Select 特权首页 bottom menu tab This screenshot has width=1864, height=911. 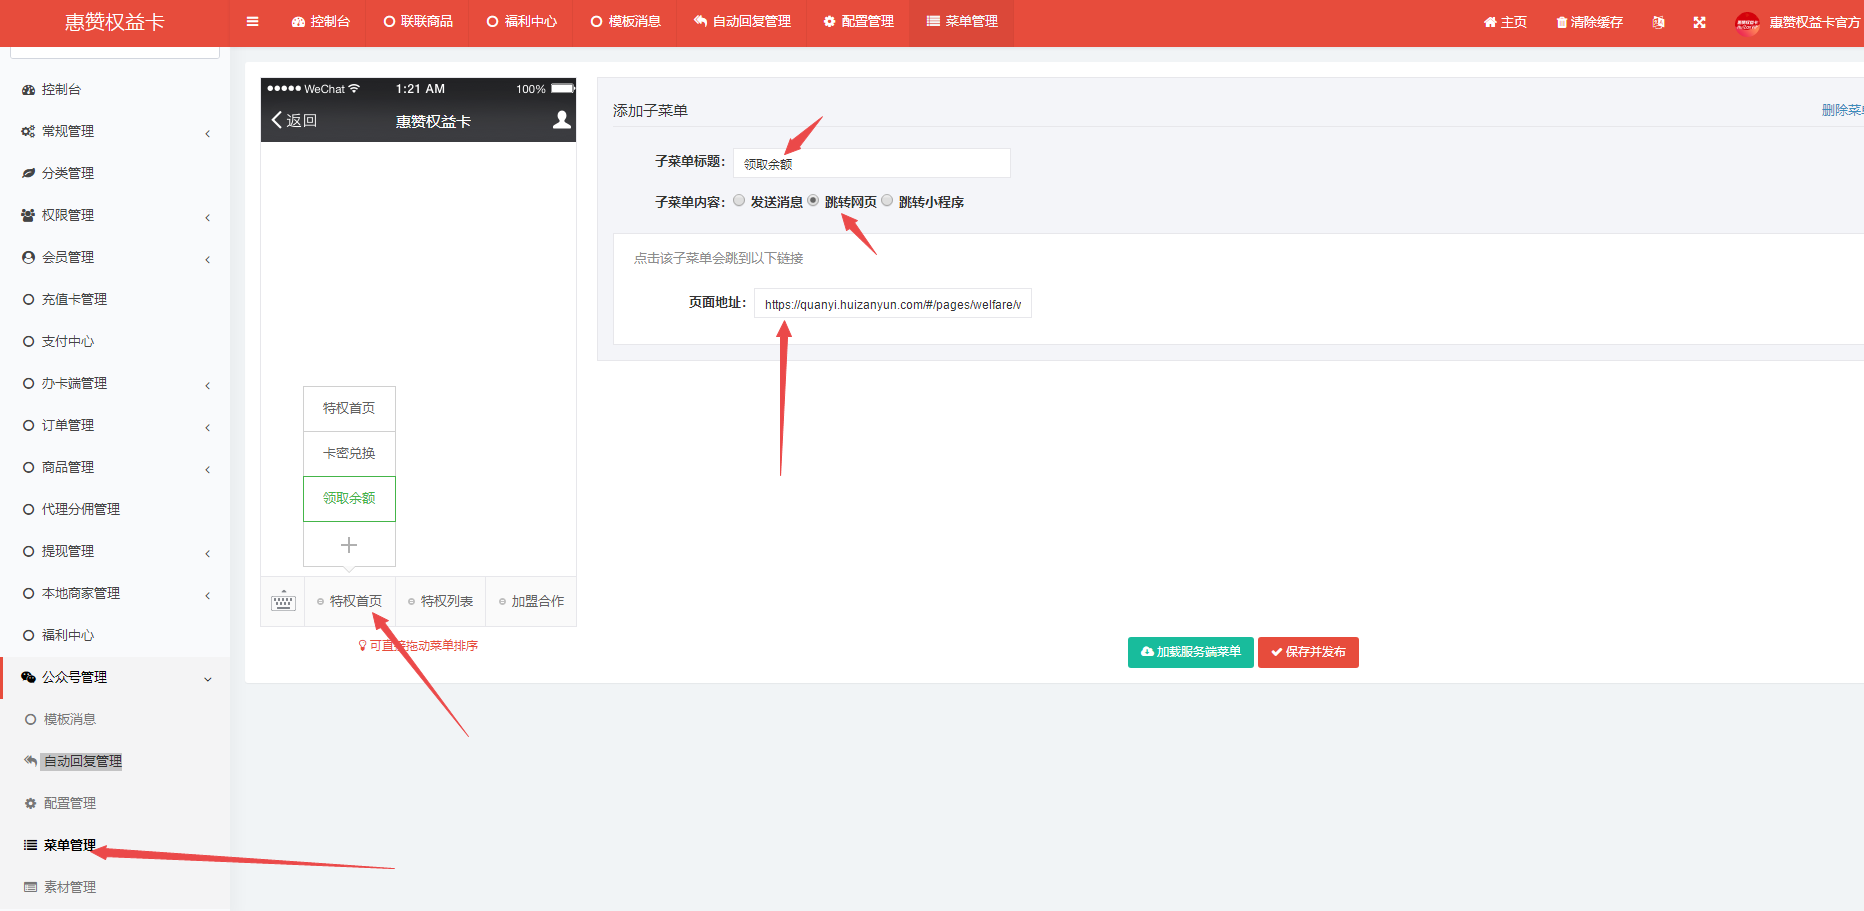[350, 601]
